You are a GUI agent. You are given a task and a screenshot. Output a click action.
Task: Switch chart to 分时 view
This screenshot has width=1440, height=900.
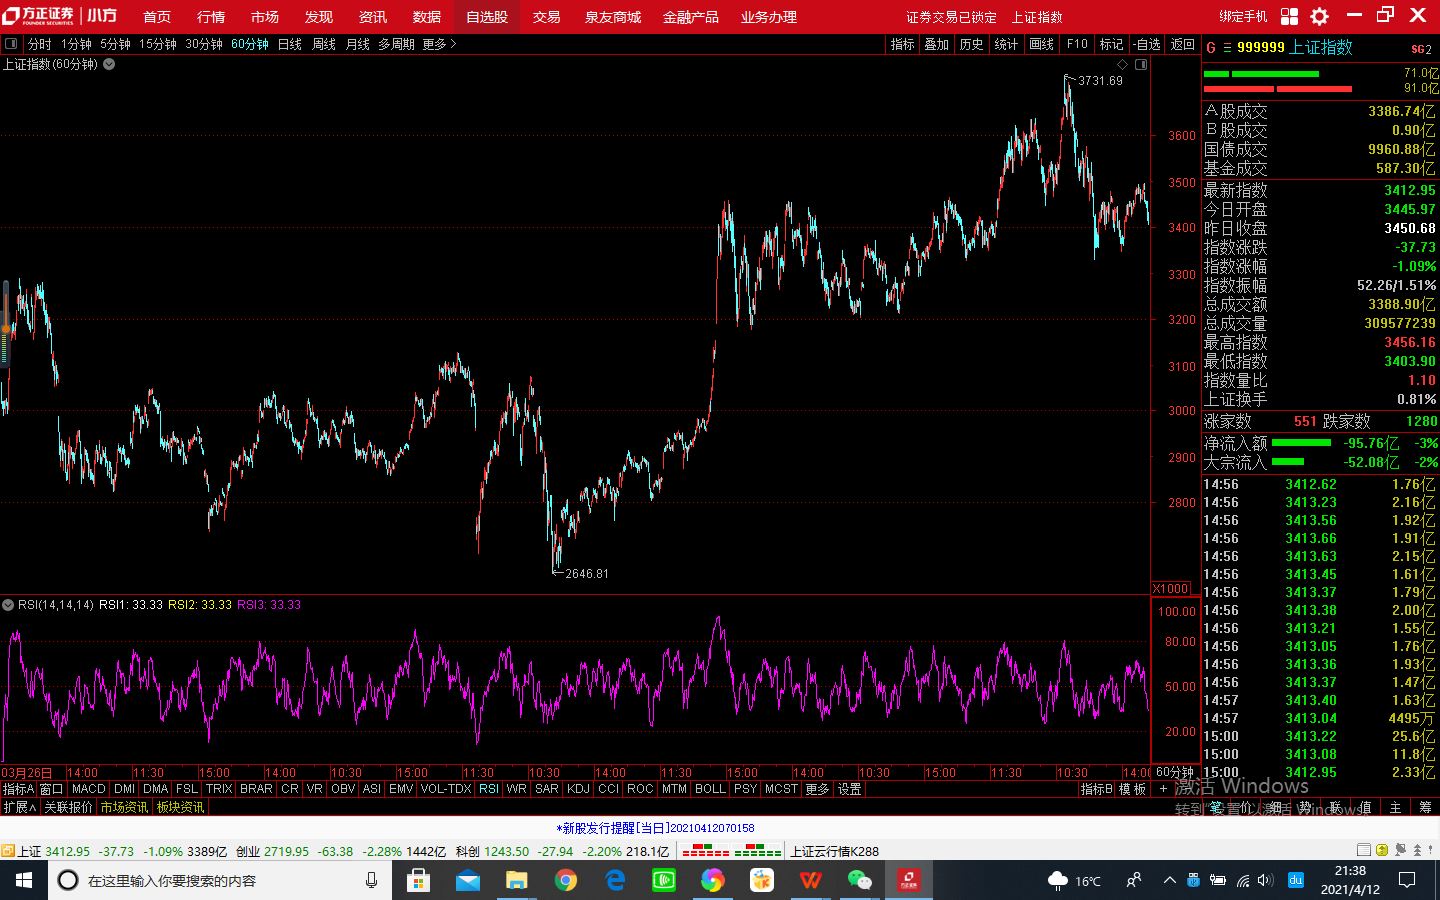click(40, 44)
